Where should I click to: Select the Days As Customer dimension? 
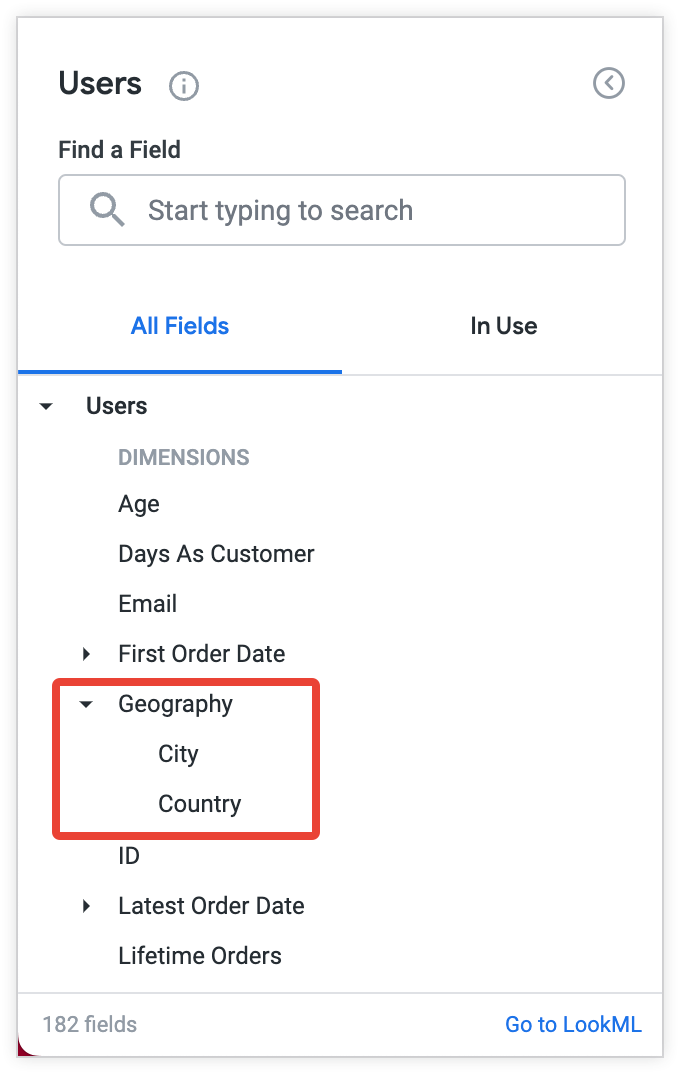pos(216,554)
